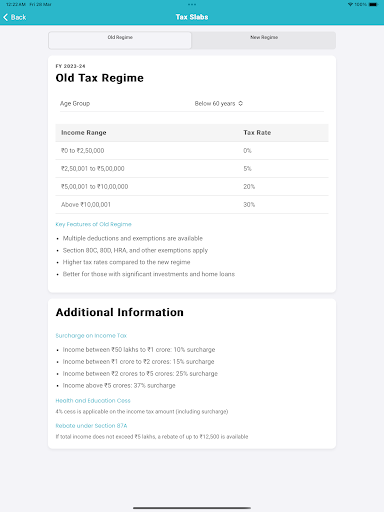384x512 pixels.
Task: Tap the Surcharge on Income Tax heading
Action: tap(91, 335)
